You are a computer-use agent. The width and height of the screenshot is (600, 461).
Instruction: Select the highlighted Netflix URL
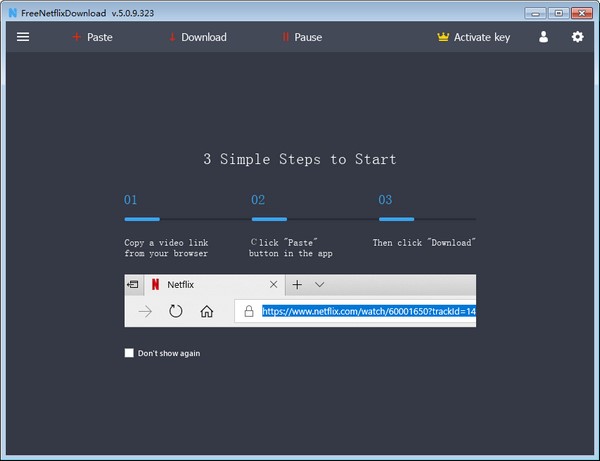(369, 311)
